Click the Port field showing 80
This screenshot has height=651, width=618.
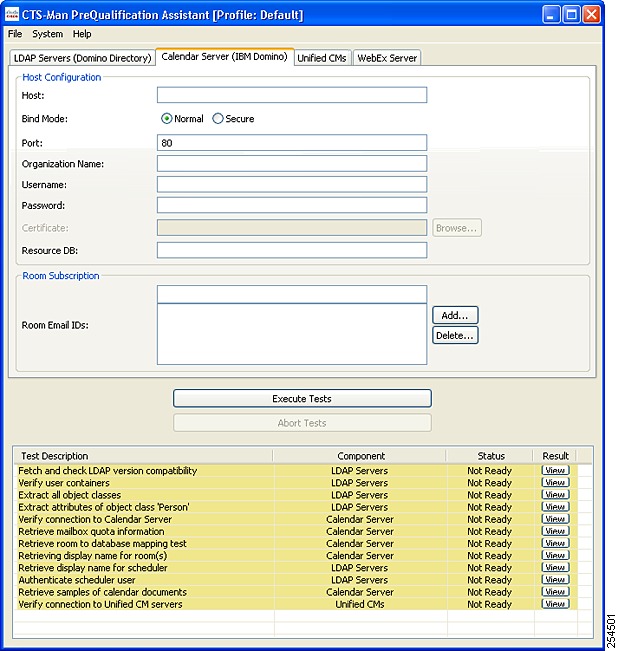click(292, 143)
